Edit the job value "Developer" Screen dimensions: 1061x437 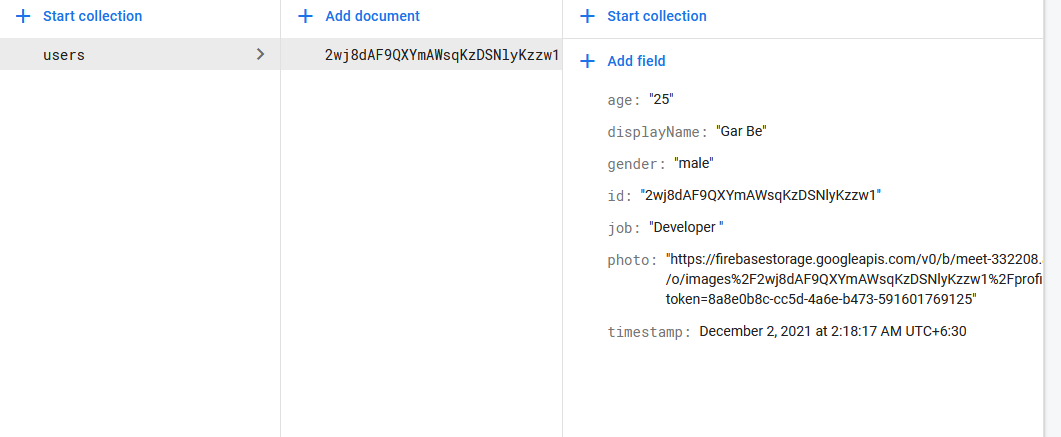pos(685,227)
